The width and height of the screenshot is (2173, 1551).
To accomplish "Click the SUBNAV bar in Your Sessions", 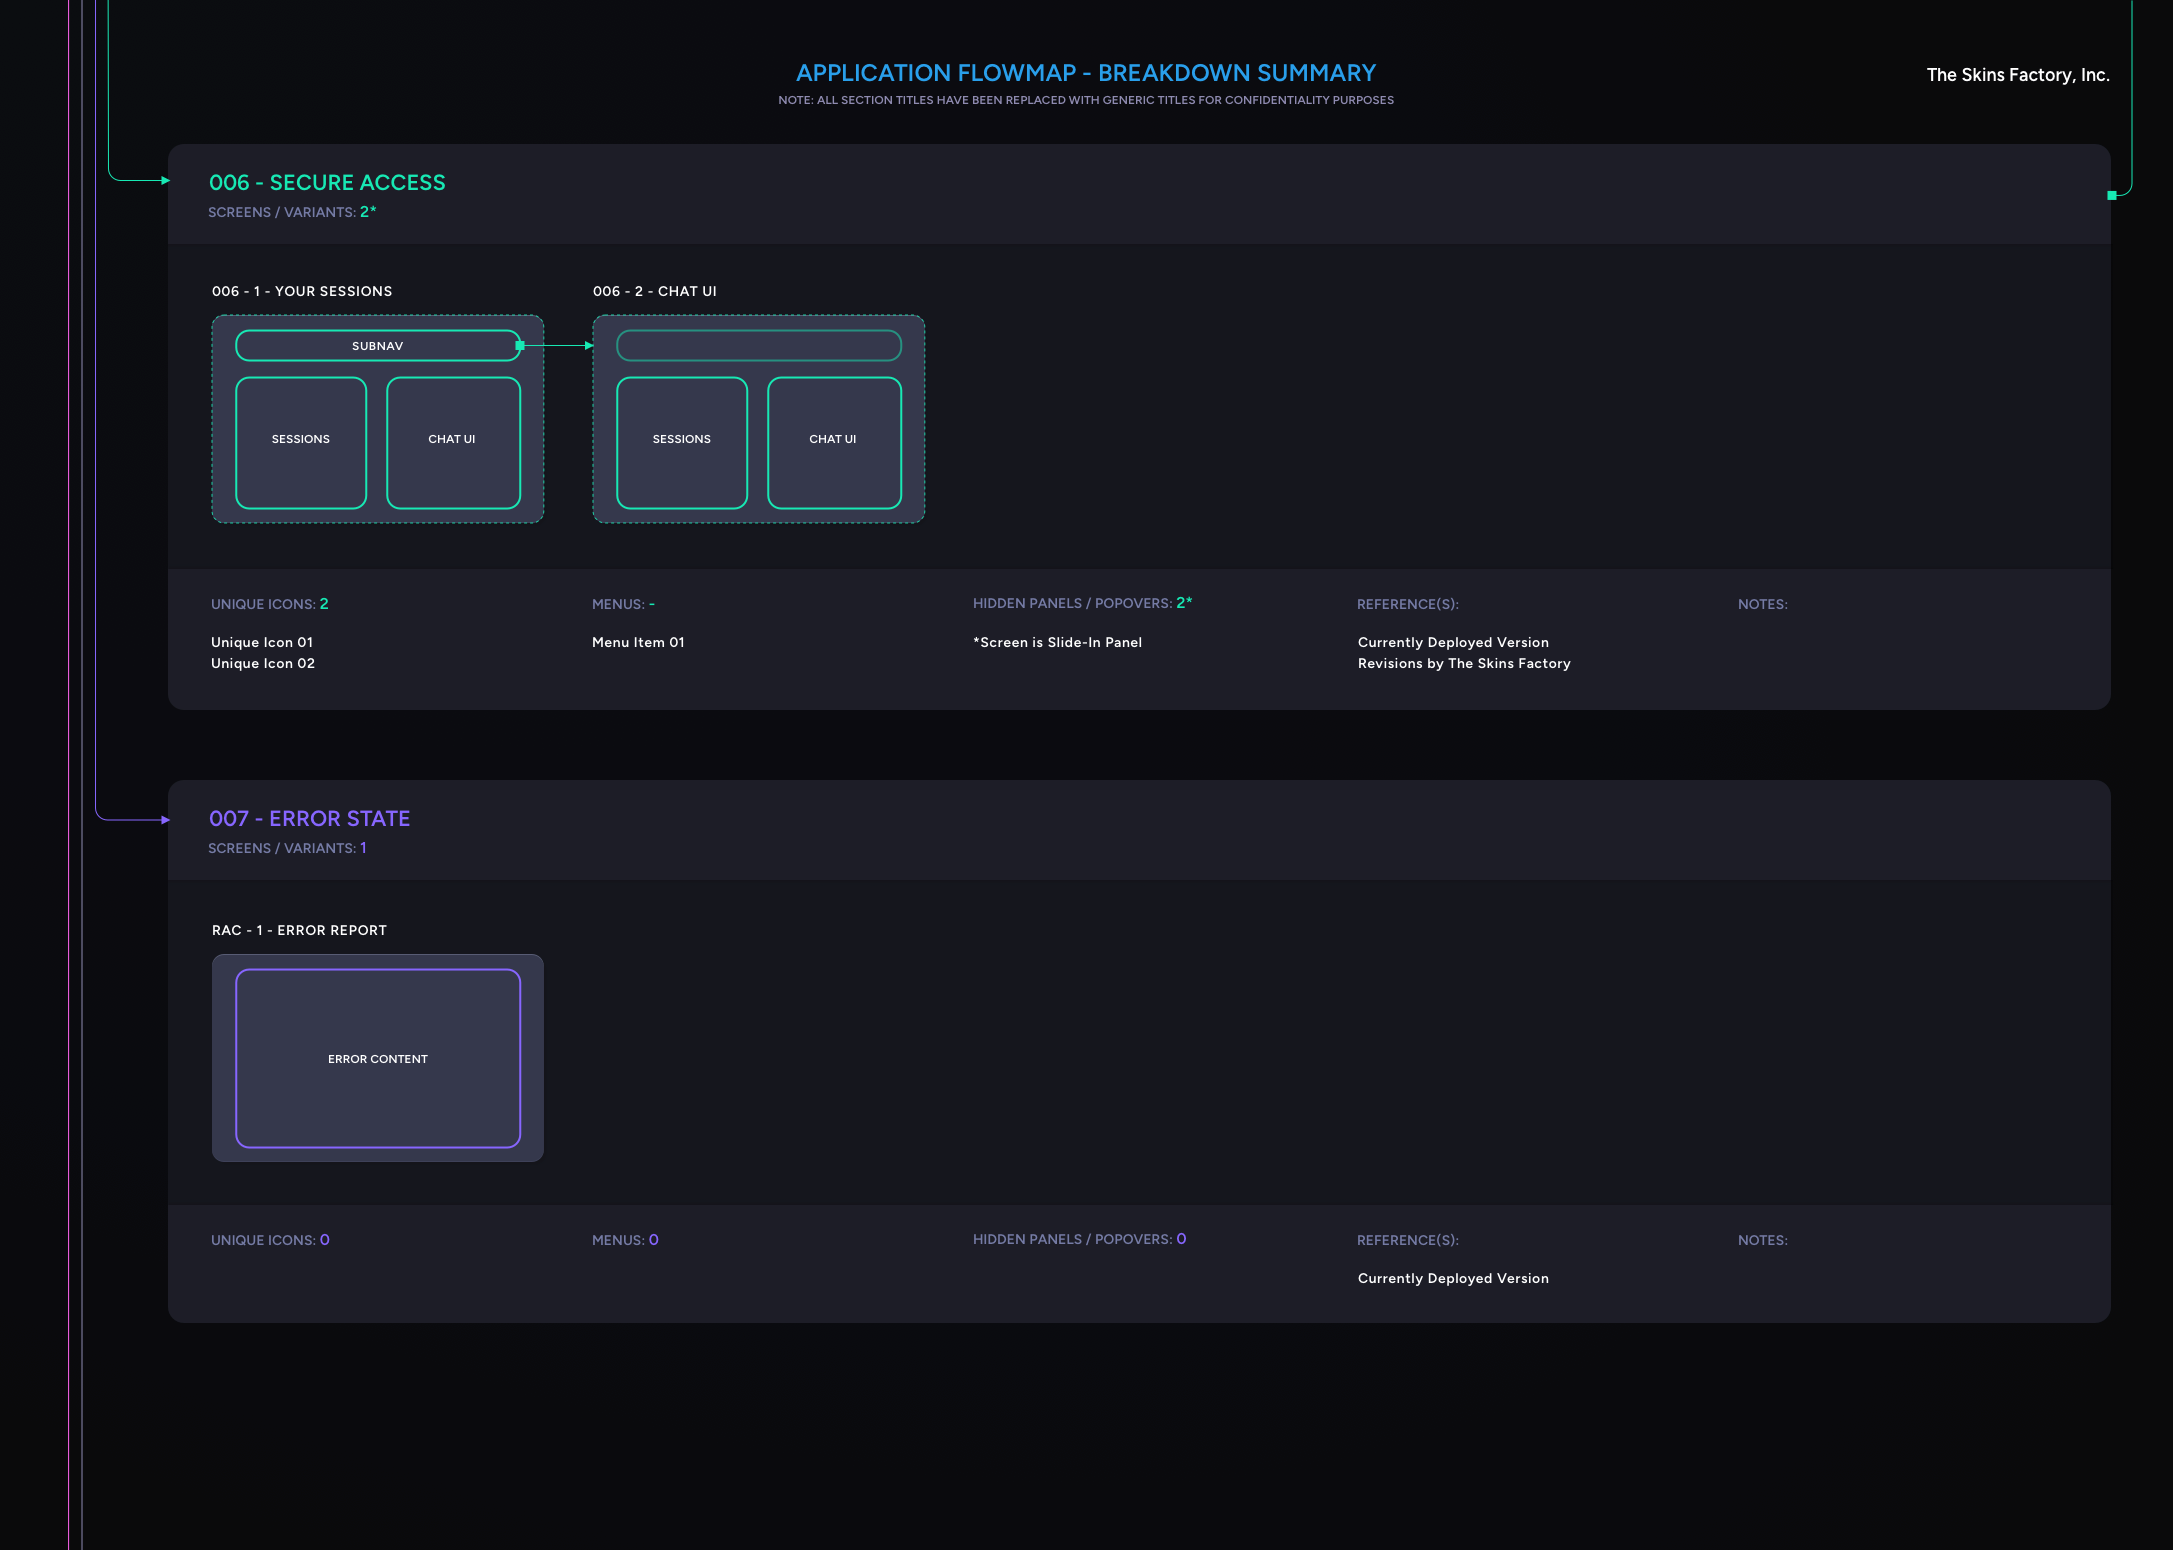I will (x=377, y=346).
